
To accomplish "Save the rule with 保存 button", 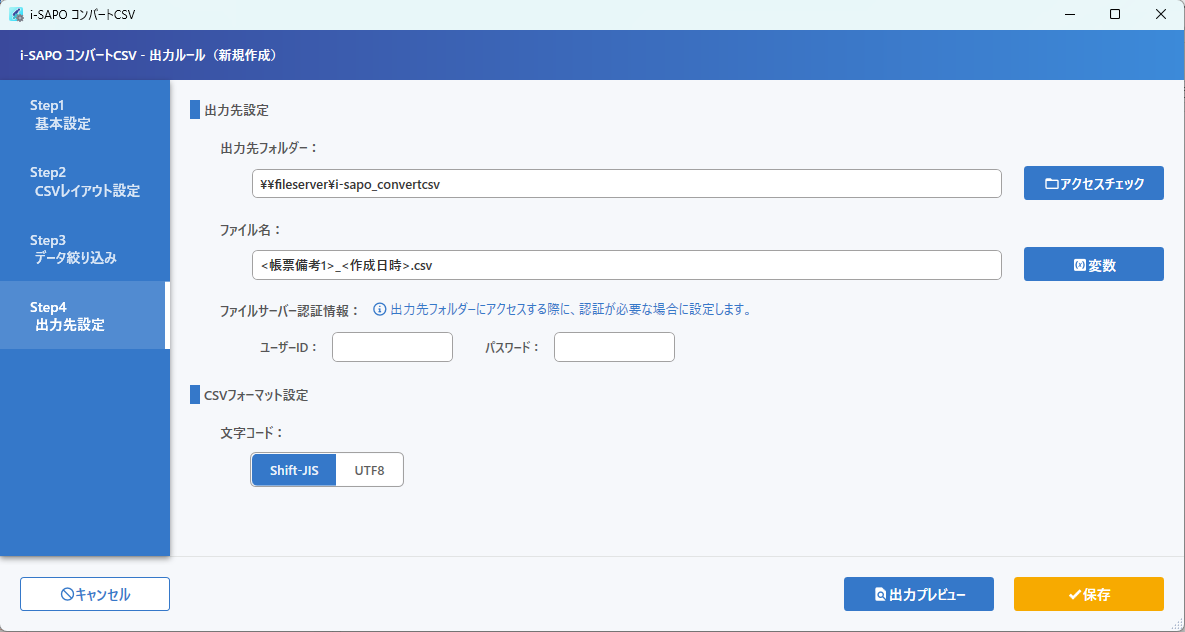I will [x=1089, y=594].
